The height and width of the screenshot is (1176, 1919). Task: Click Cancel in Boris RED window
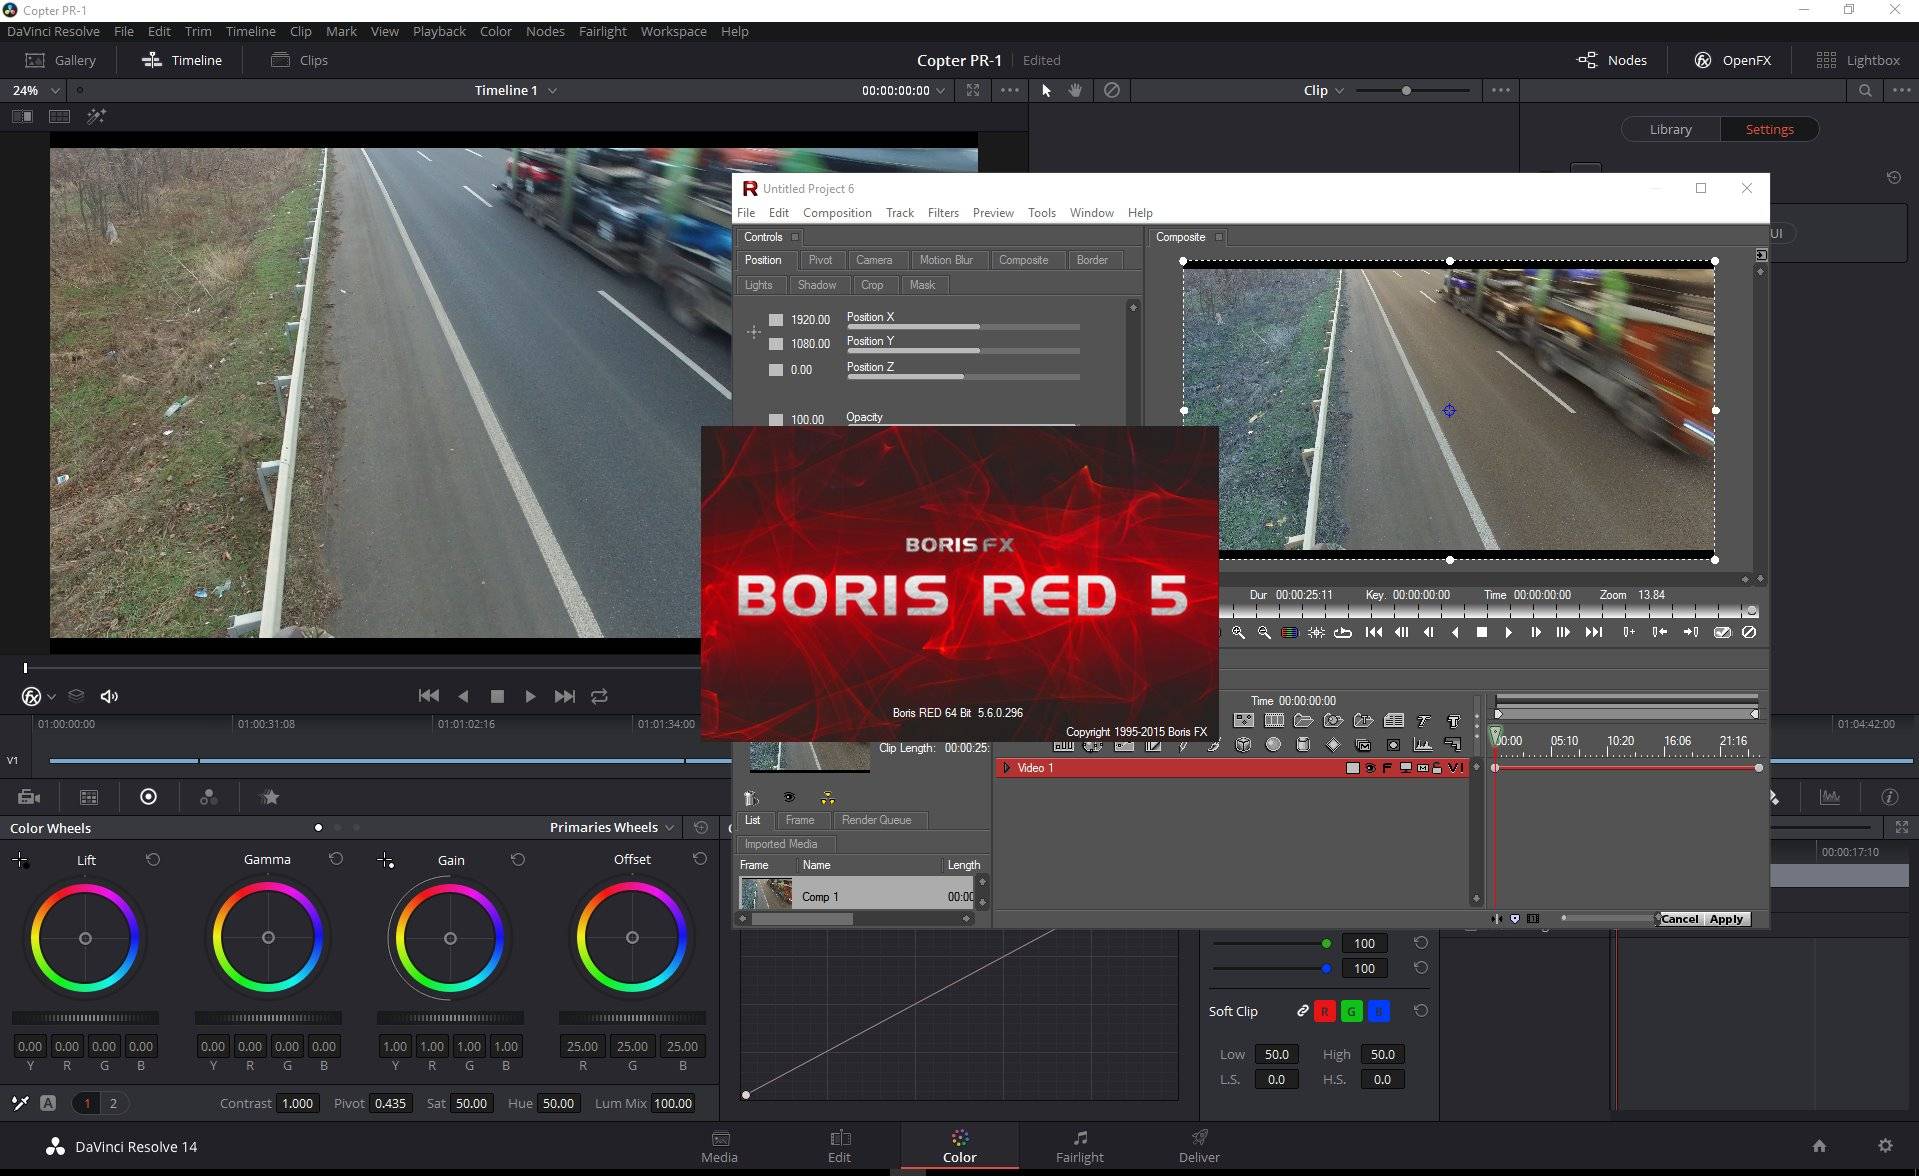(1680, 919)
